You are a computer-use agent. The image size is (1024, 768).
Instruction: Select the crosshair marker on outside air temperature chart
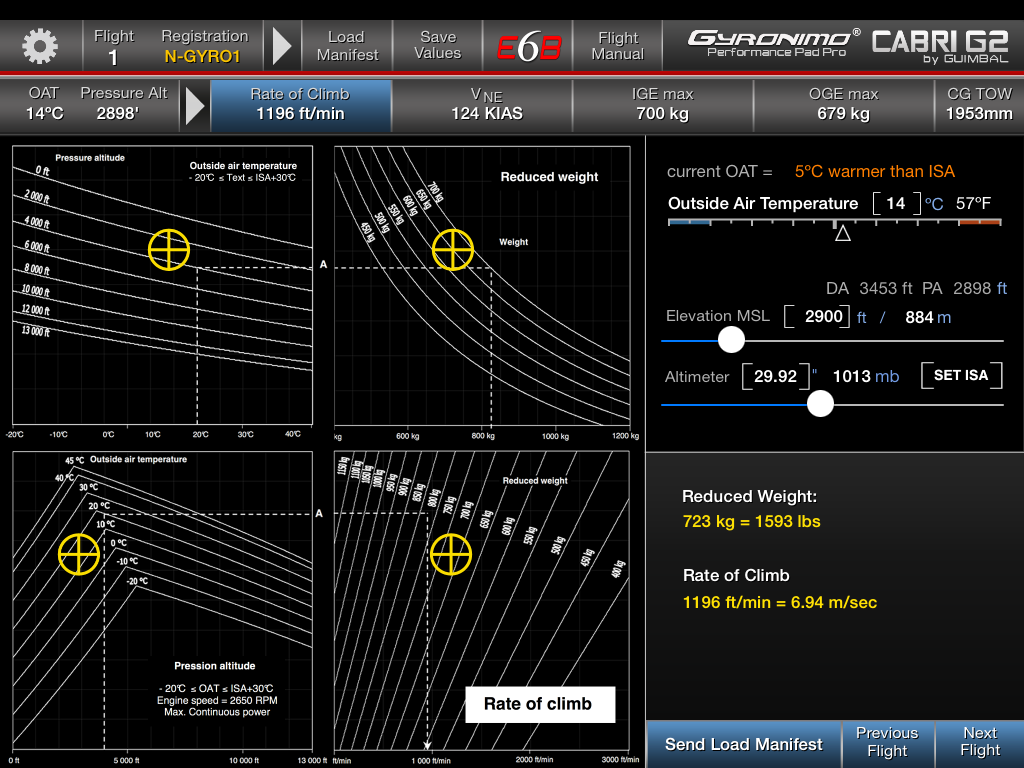pyautogui.click(x=78, y=554)
